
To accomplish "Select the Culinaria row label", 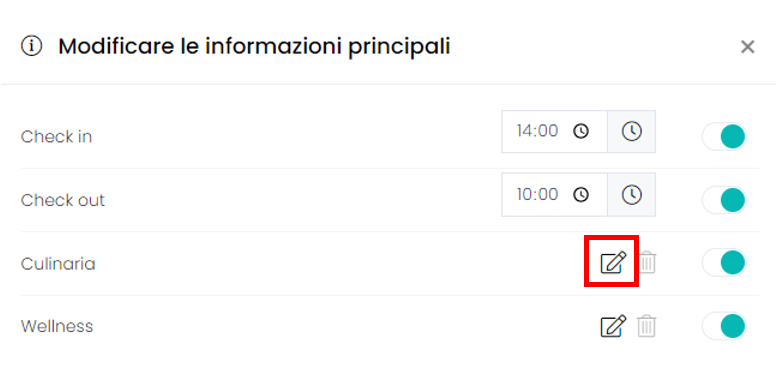I will pyautogui.click(x=58, y=263).
